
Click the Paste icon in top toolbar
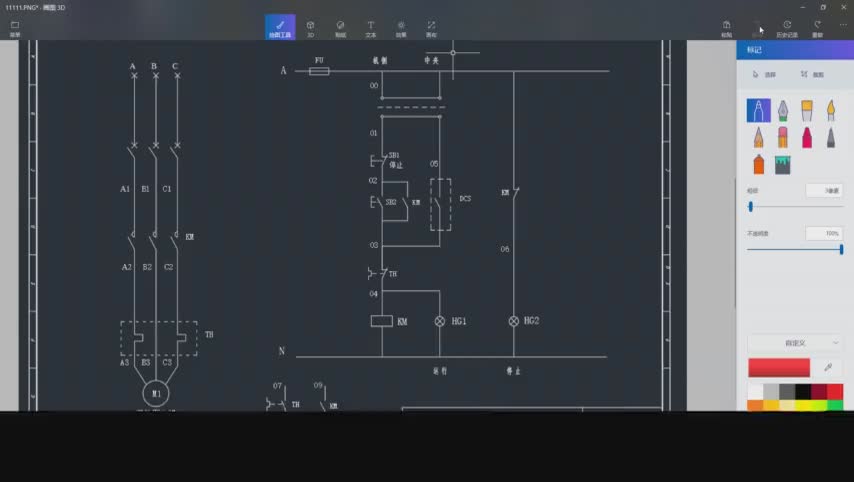tap(727, 28)
